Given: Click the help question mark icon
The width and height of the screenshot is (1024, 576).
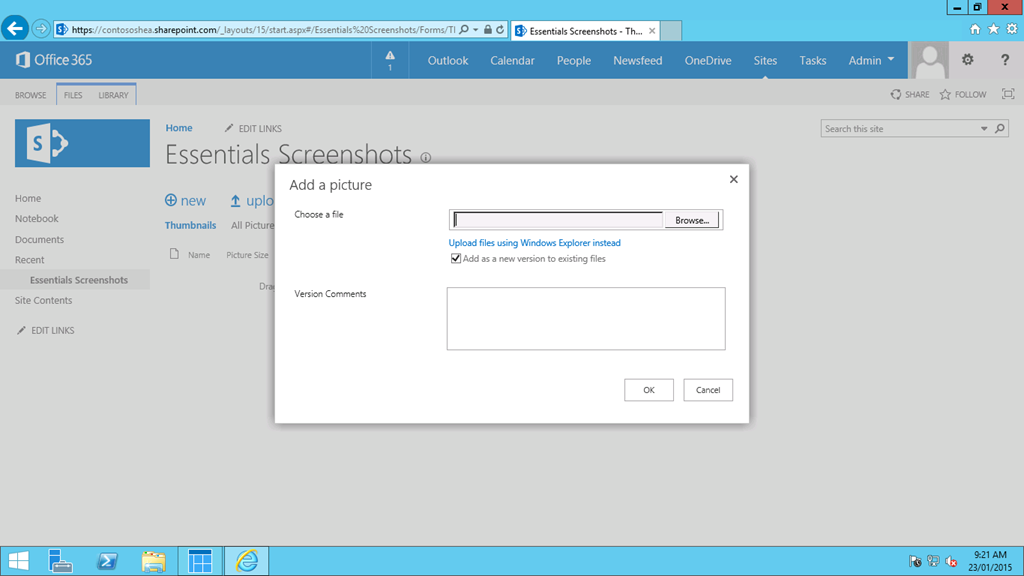Looking at the screenshot, I should pyautogui.click(x=1005, y=60).
